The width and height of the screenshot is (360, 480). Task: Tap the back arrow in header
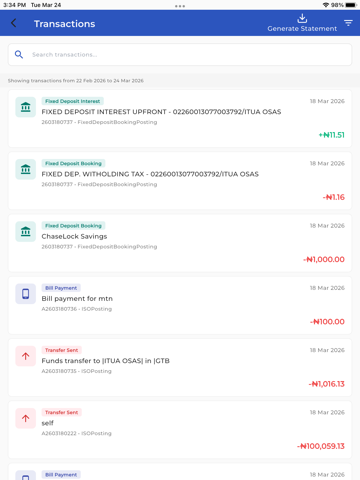click(14, 23)
